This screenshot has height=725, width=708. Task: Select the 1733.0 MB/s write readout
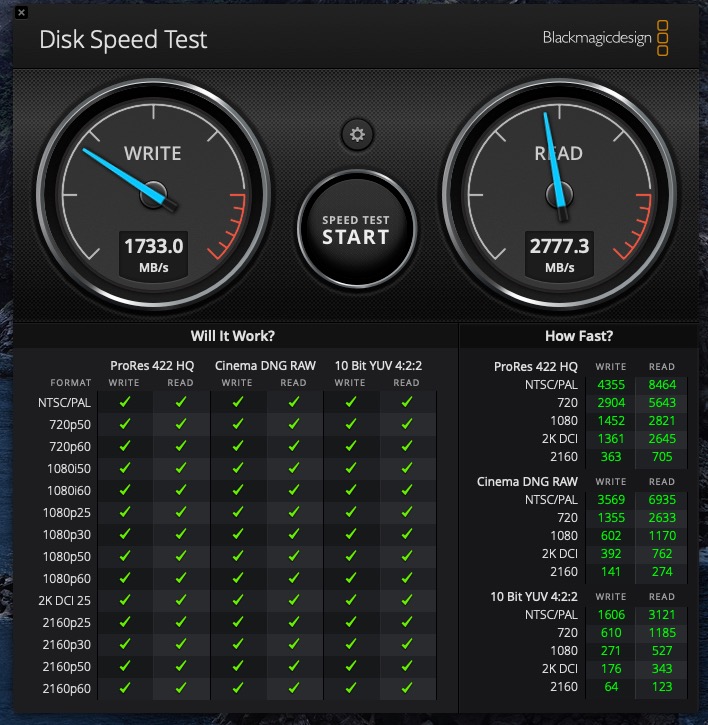coord(154,255)
